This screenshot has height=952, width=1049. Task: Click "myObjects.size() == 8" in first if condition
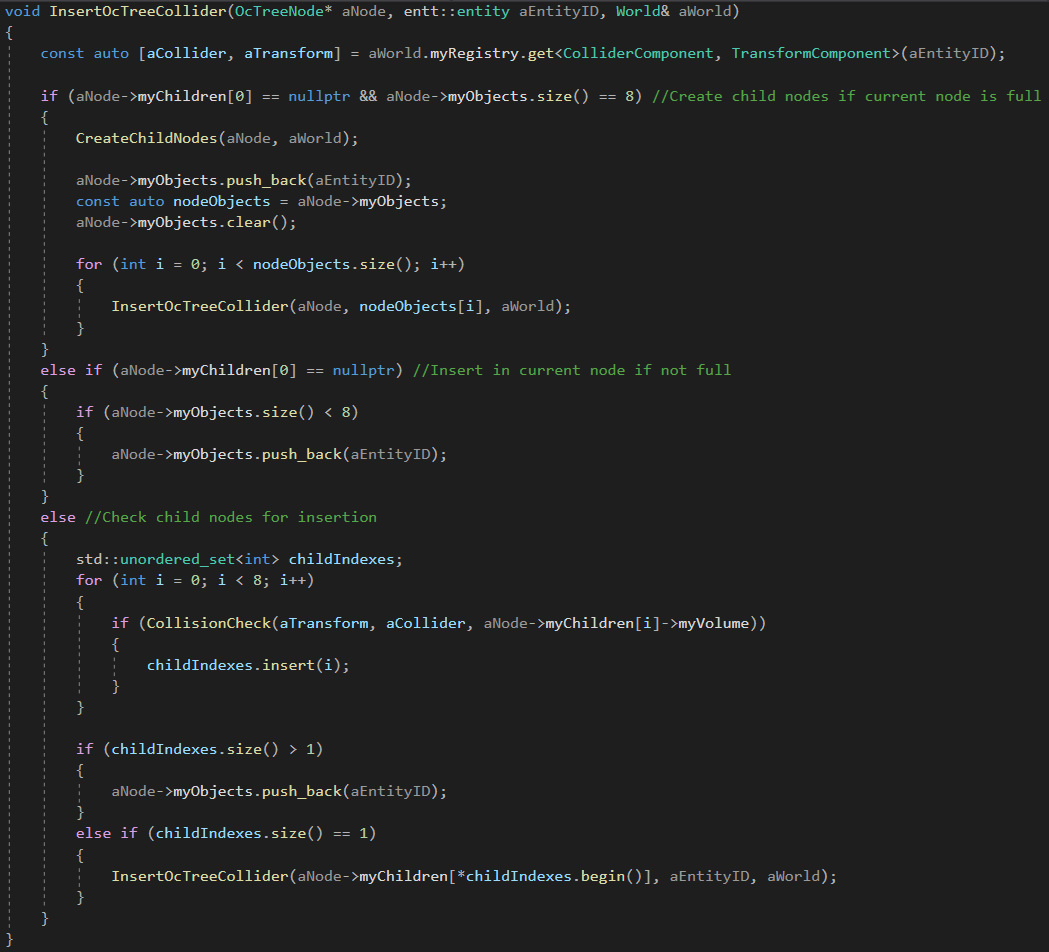(x=541, y=96)
